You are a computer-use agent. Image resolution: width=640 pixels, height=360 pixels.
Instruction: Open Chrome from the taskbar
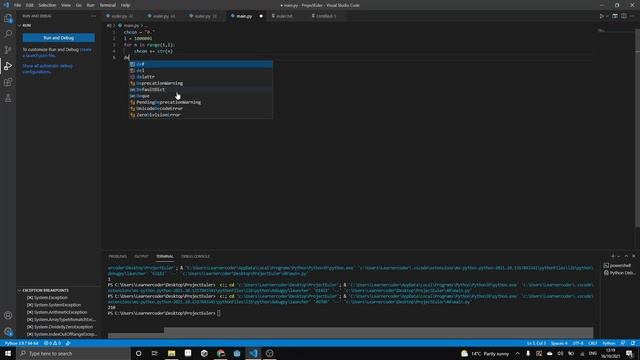coord(221,353)
